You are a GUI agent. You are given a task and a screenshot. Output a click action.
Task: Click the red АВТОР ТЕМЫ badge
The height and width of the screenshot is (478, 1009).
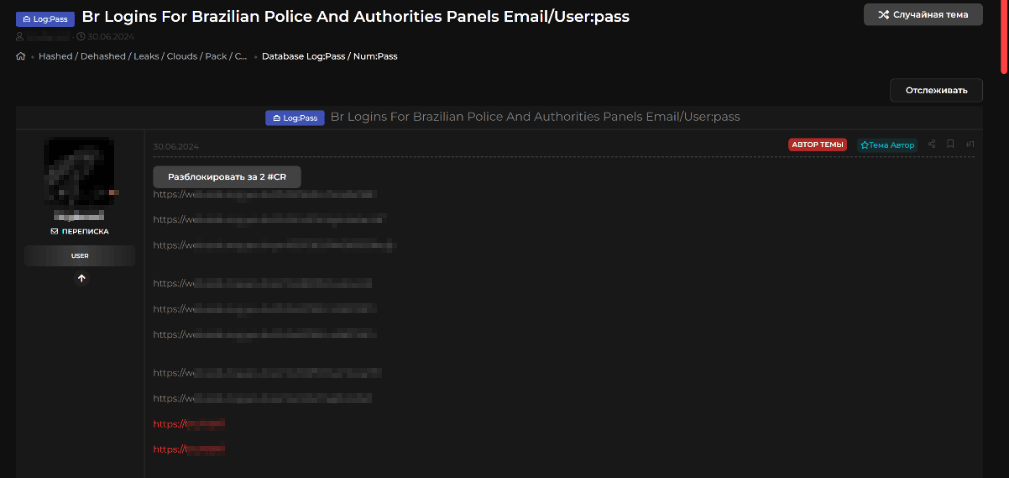pos(817,145)
